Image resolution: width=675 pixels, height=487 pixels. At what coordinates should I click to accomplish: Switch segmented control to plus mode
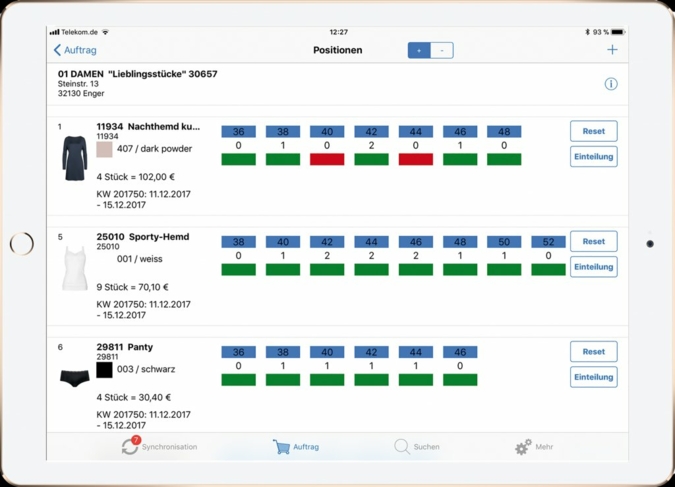tap(418, 50)
